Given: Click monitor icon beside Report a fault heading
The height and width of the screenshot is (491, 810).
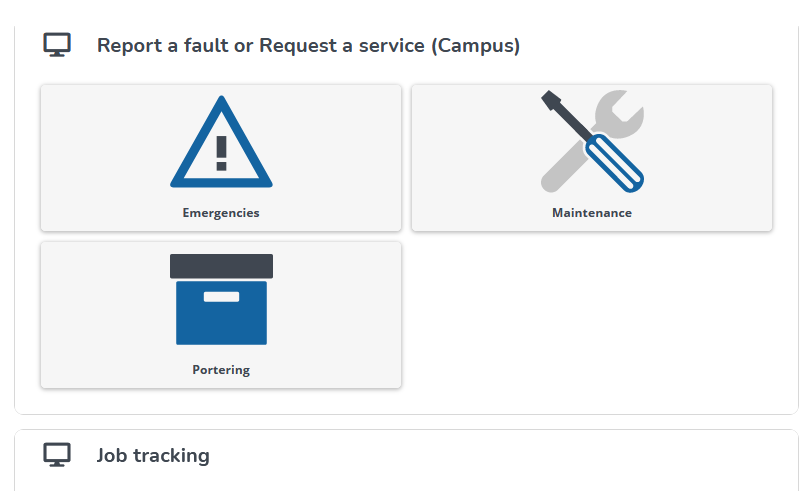Looking at the screenshot, I should pos(57,45).
